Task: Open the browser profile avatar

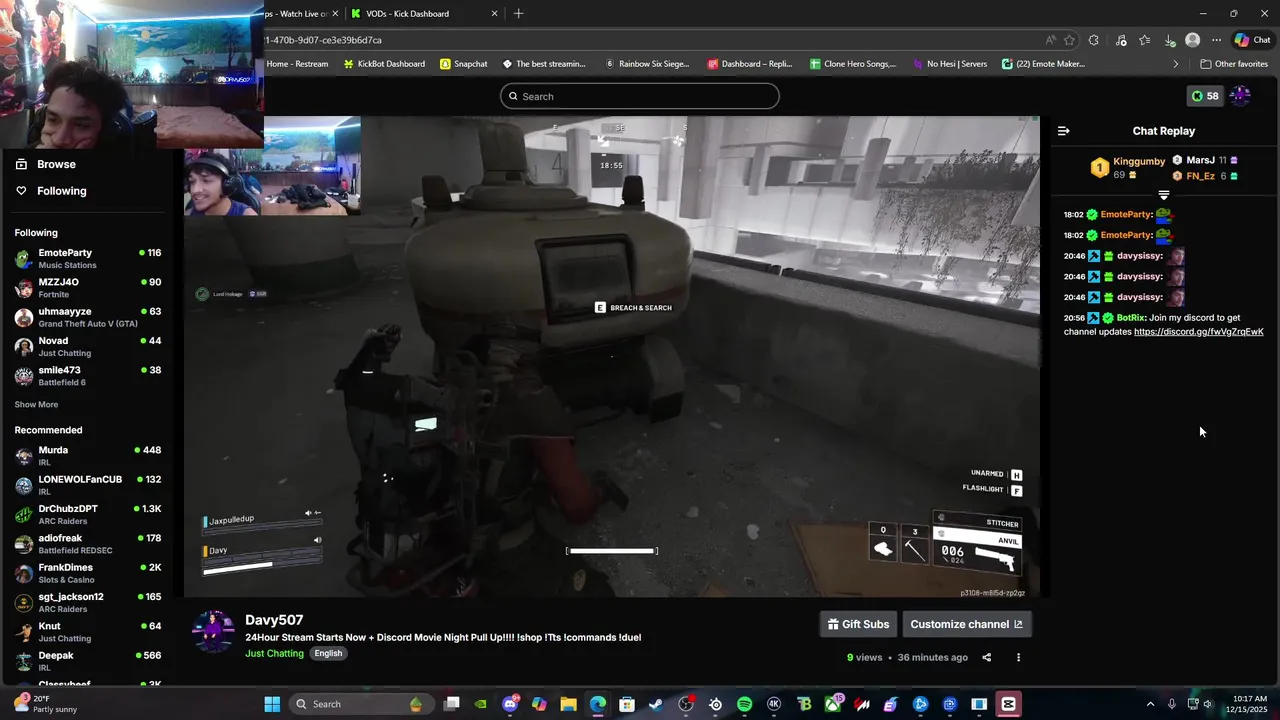Action: [1192, 40]
